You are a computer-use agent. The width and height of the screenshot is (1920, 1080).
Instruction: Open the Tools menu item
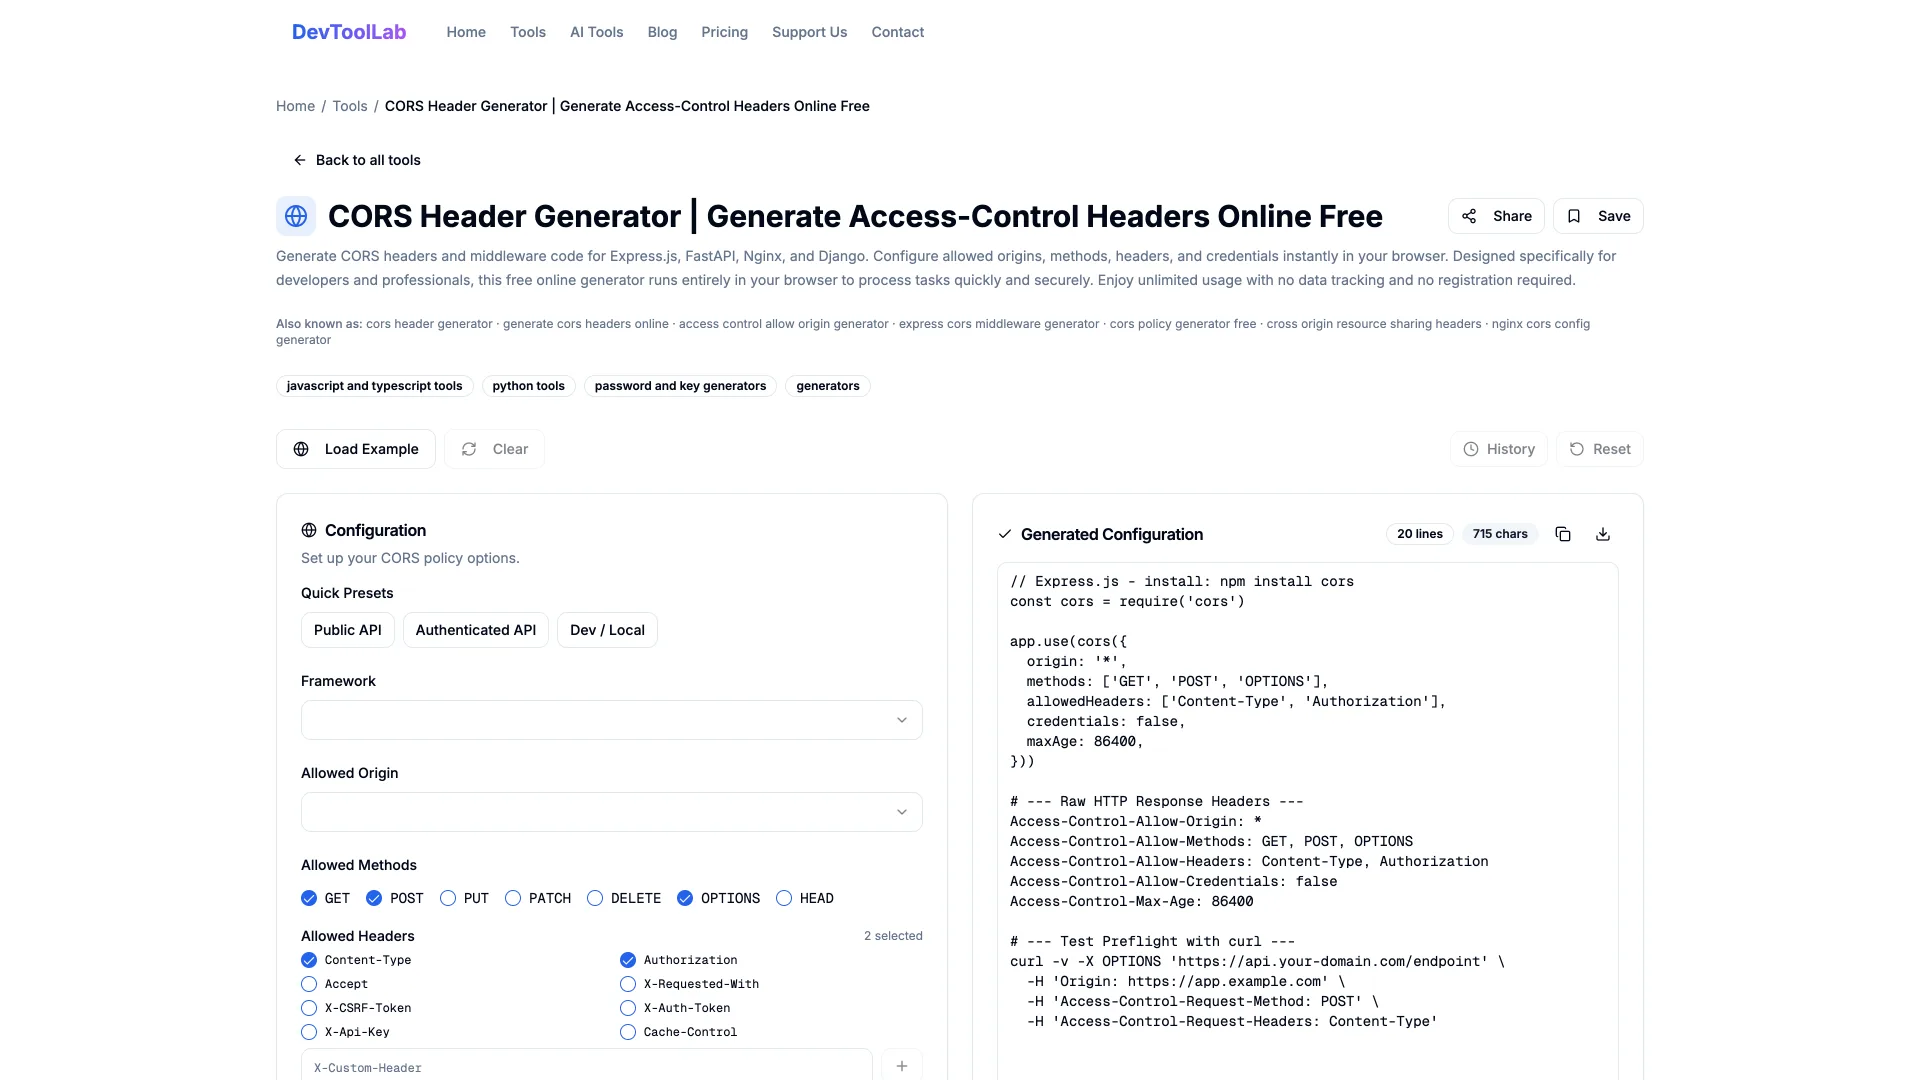coord(528,32)
